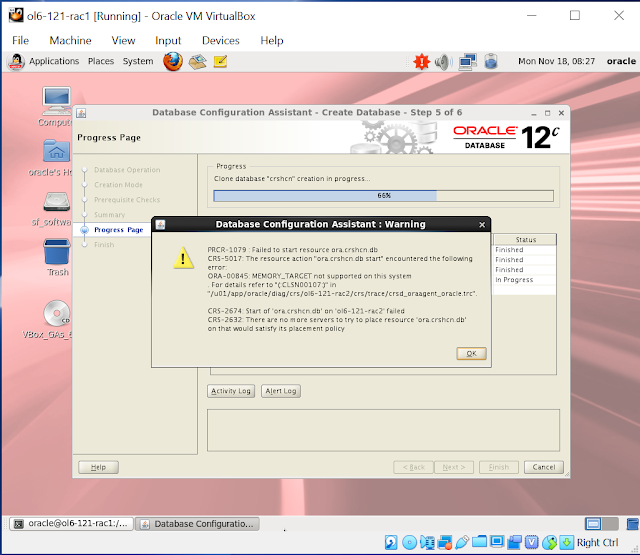Click OK in the Warning dialog
This screenshot has height=555, width=640.
471,353
